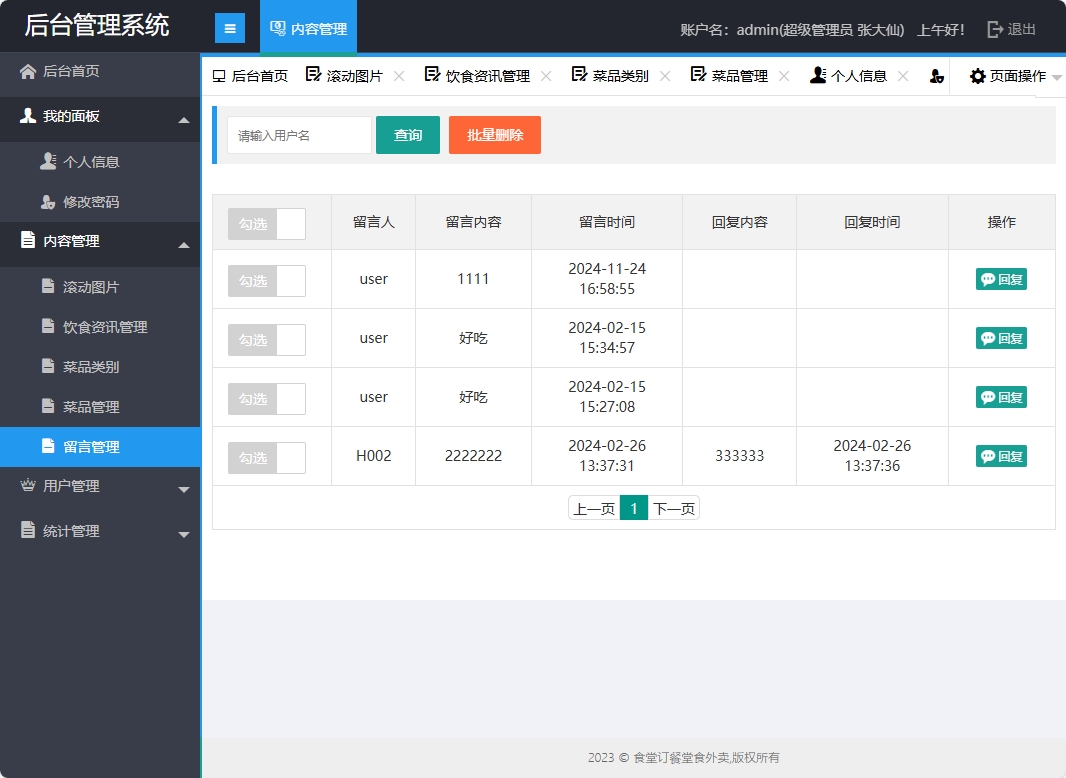This screenshot has width=1066, height=778.
Task: Click the 内容管理 icon in the top bar
Action: click(x=277, y=27)
